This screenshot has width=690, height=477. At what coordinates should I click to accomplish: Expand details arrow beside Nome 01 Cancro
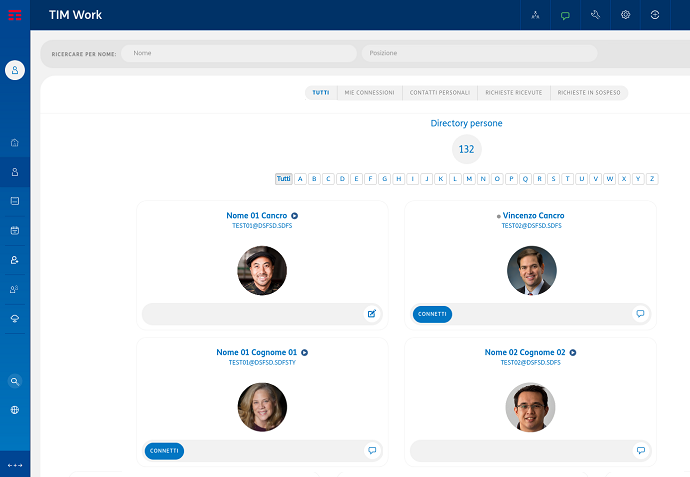(x=295, y=216)
